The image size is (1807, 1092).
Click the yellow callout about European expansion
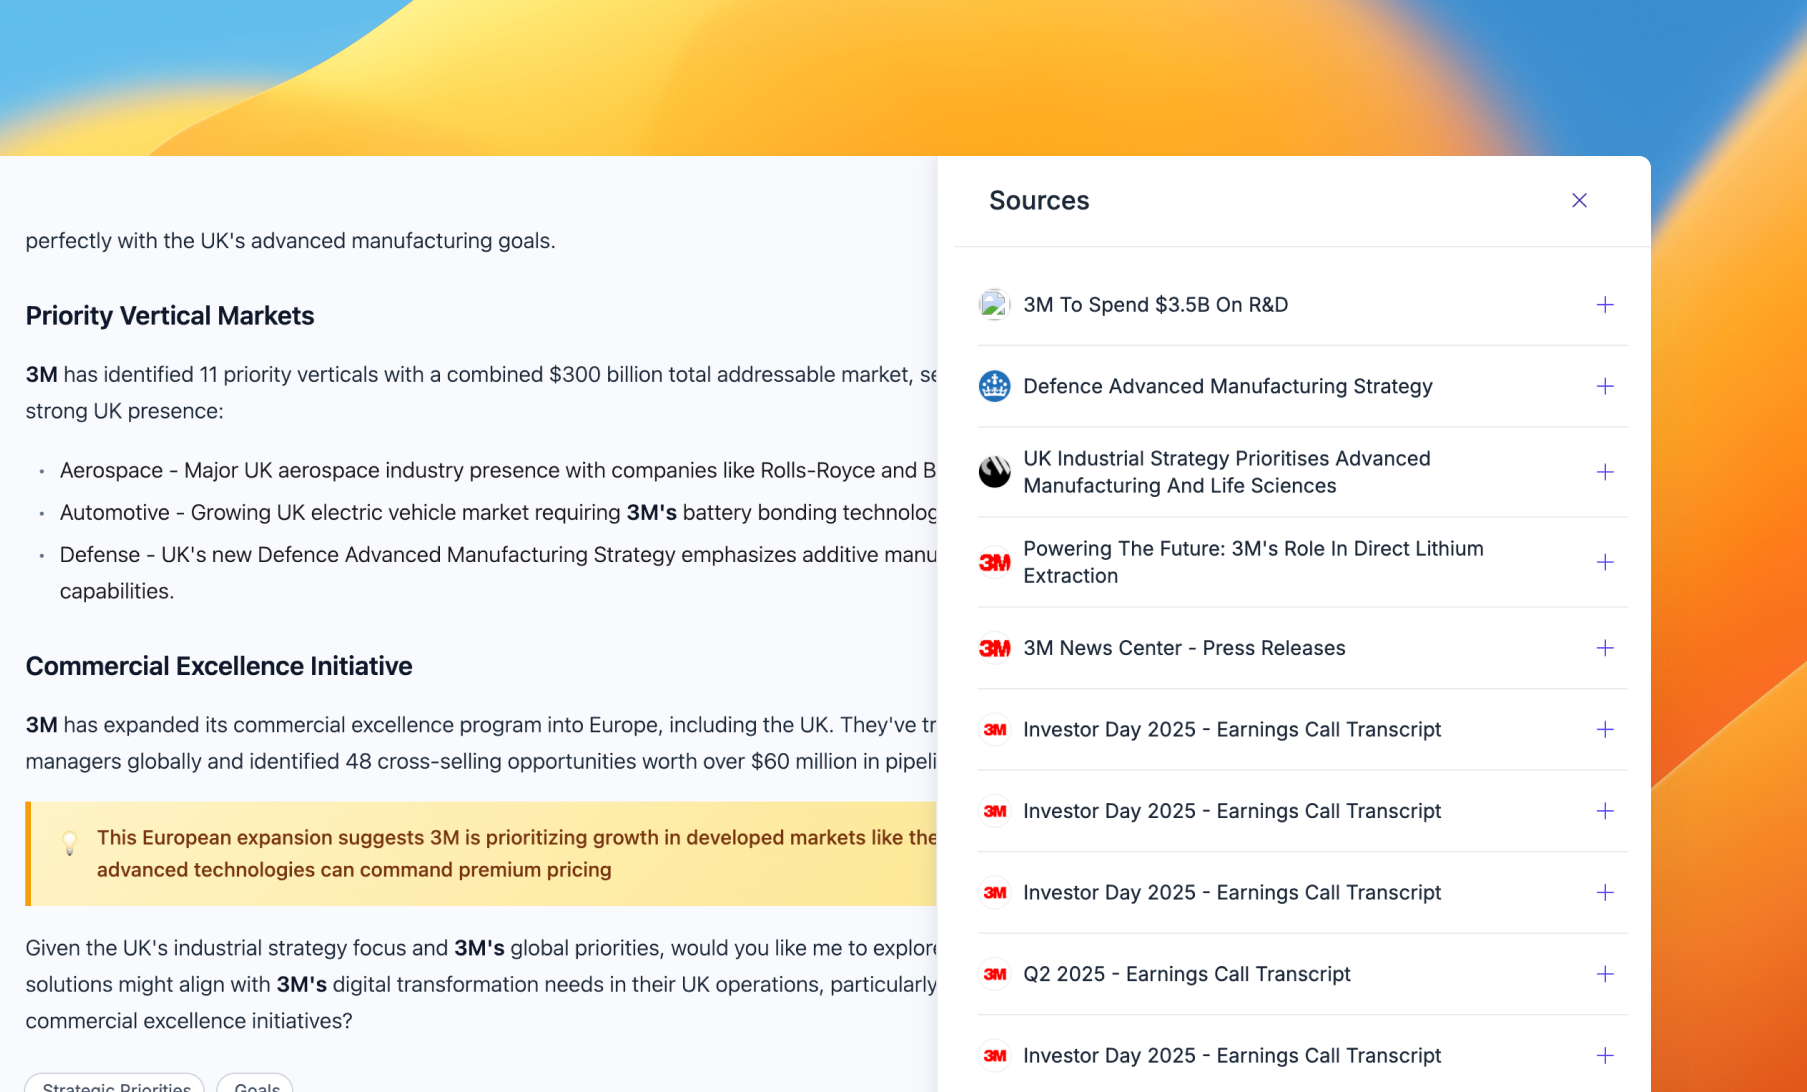coord(481,854)
